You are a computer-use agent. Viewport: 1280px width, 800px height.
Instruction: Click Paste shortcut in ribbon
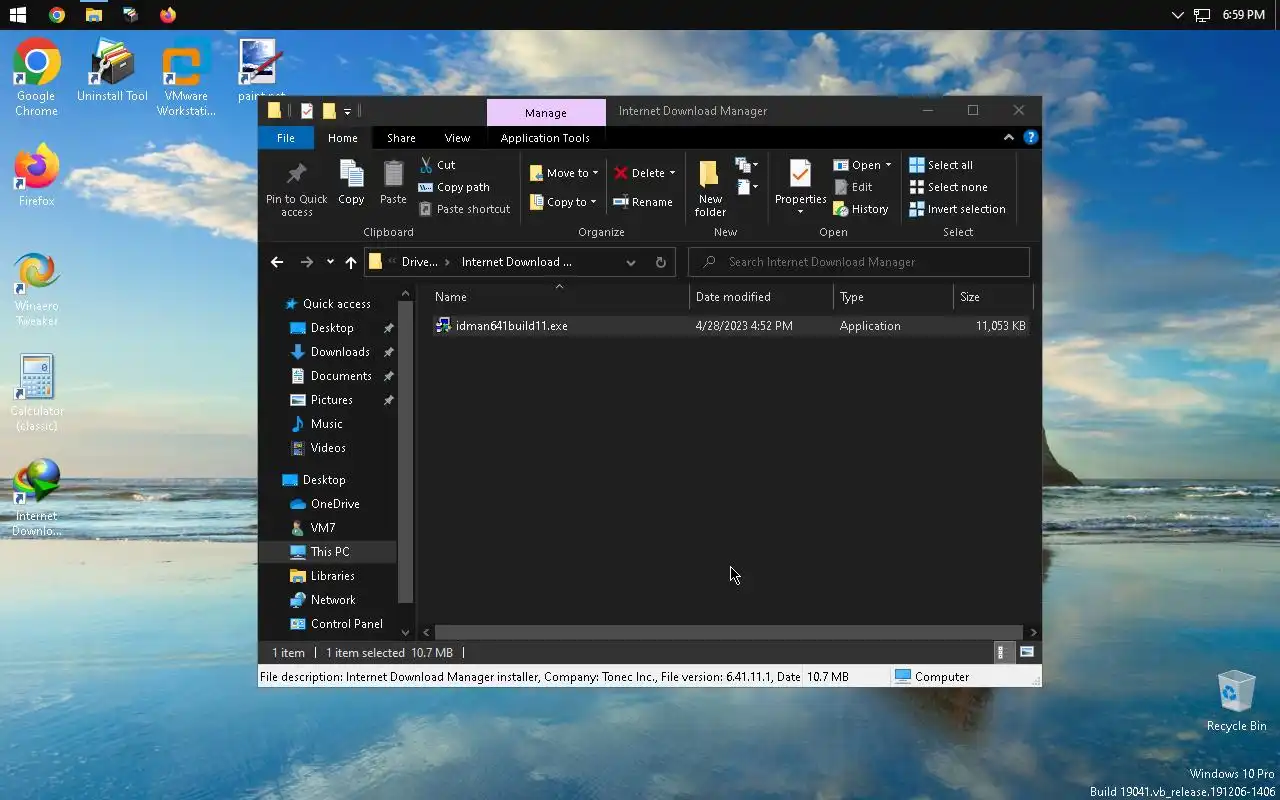click(x=464, y=209)
